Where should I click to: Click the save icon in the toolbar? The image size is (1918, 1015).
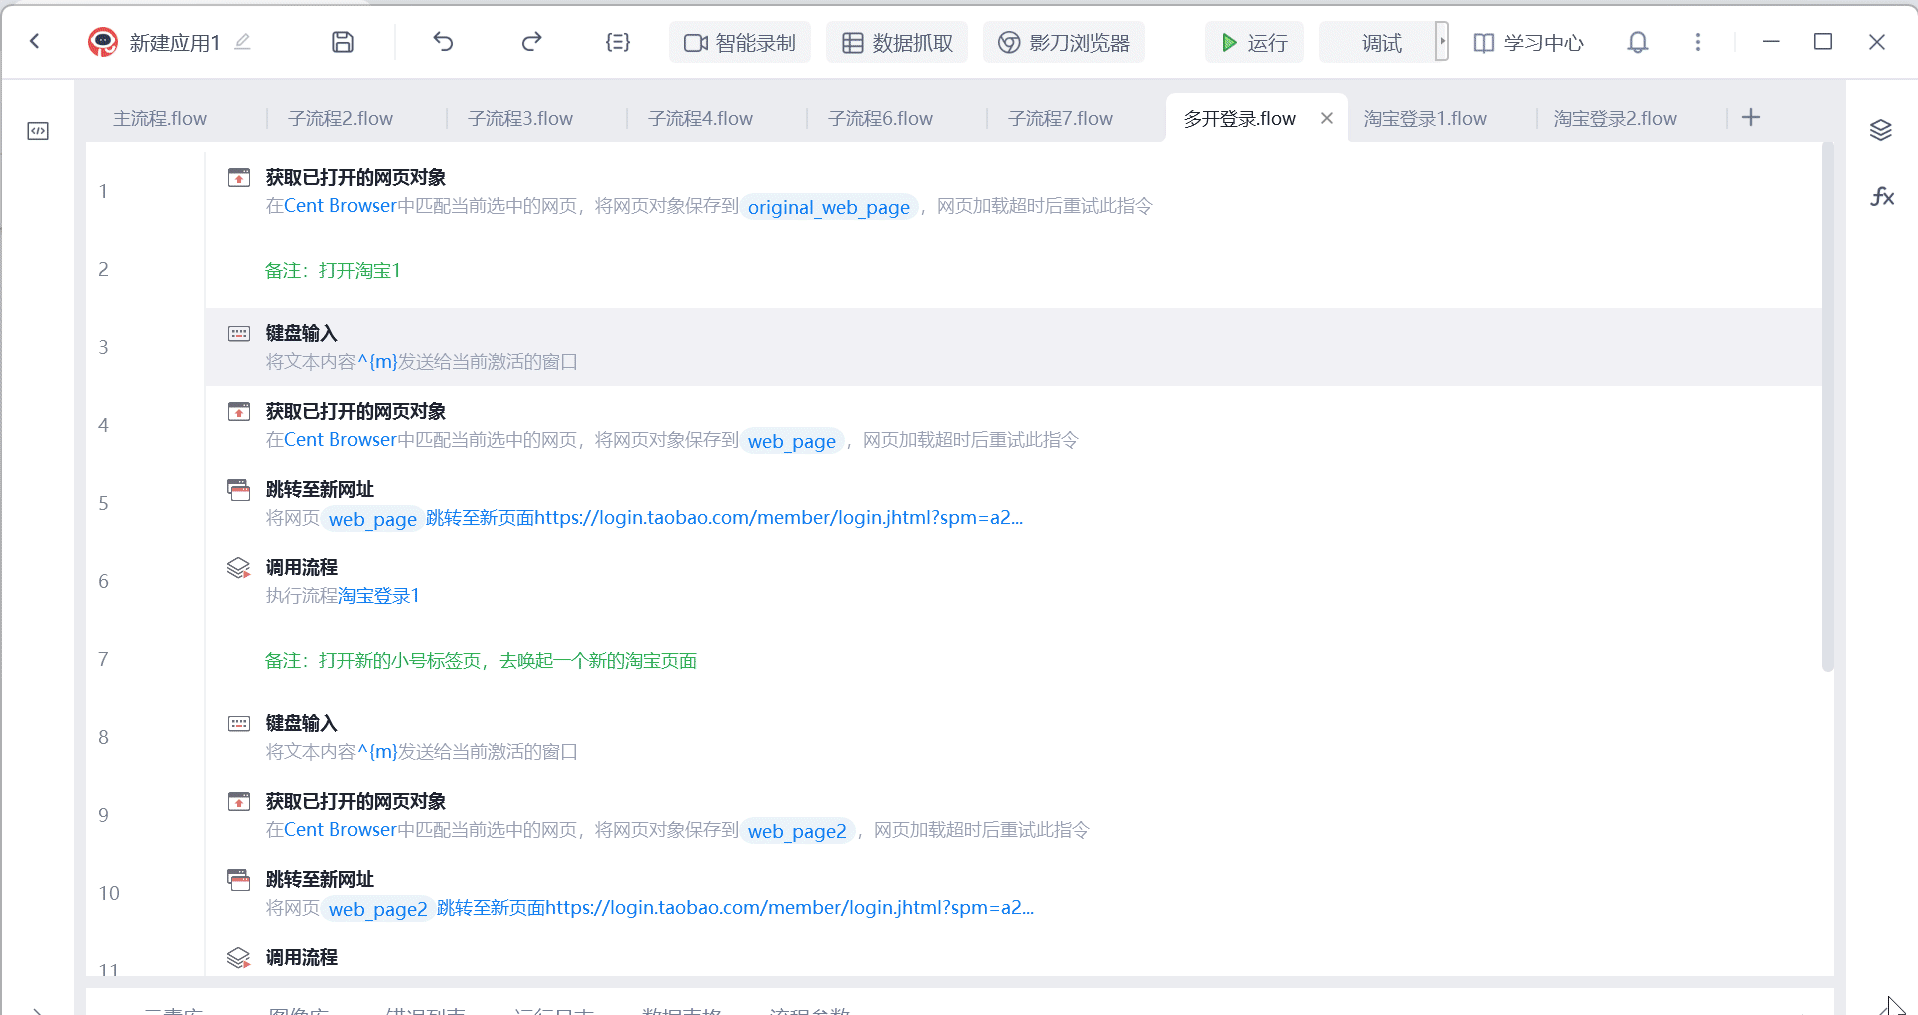pos(343,42)
